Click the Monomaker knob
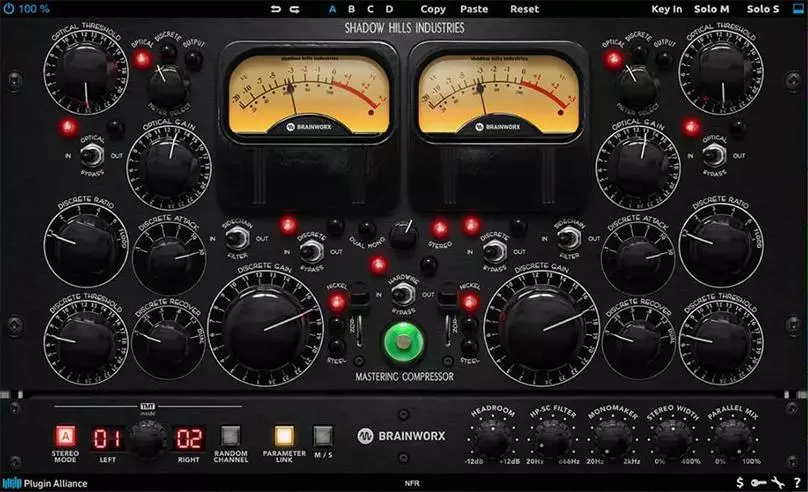The height and width of the screenshot is (492, 808). [612, 438]
